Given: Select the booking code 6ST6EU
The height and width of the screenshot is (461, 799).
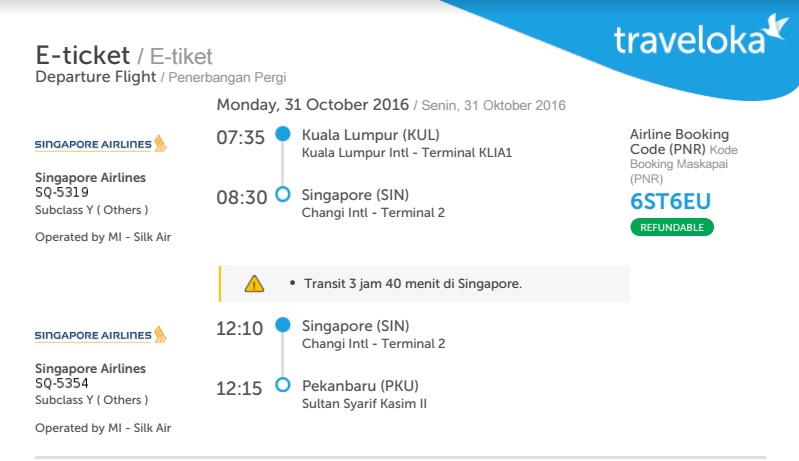Looking at the screenshot, I should [670, 202].
